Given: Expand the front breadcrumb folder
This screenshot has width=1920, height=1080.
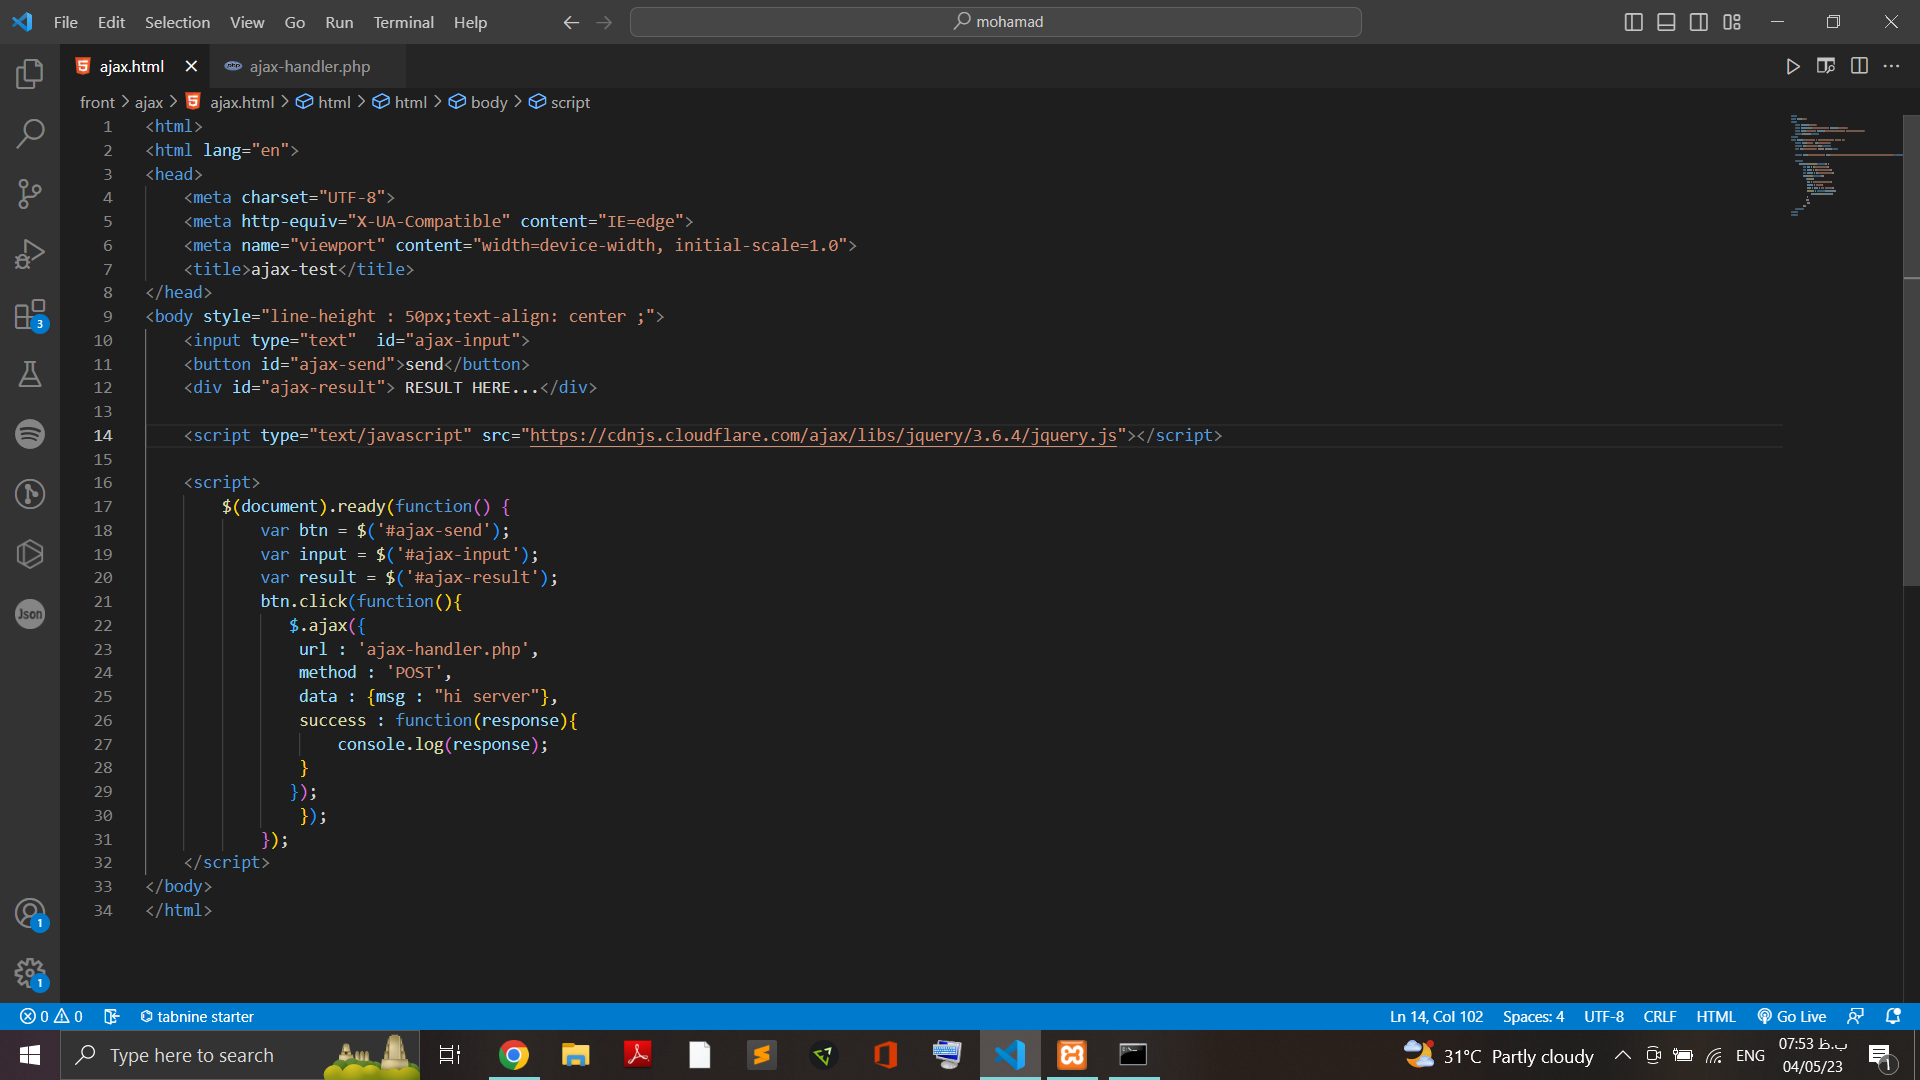Looking at the screenshot, I should 97,102.
